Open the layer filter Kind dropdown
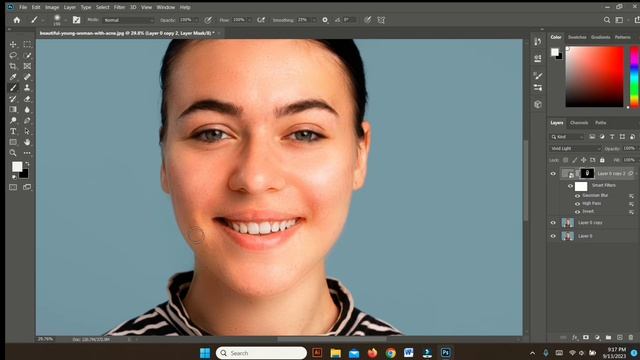This screenshot has height=360, width=640. tap(567, 137)
